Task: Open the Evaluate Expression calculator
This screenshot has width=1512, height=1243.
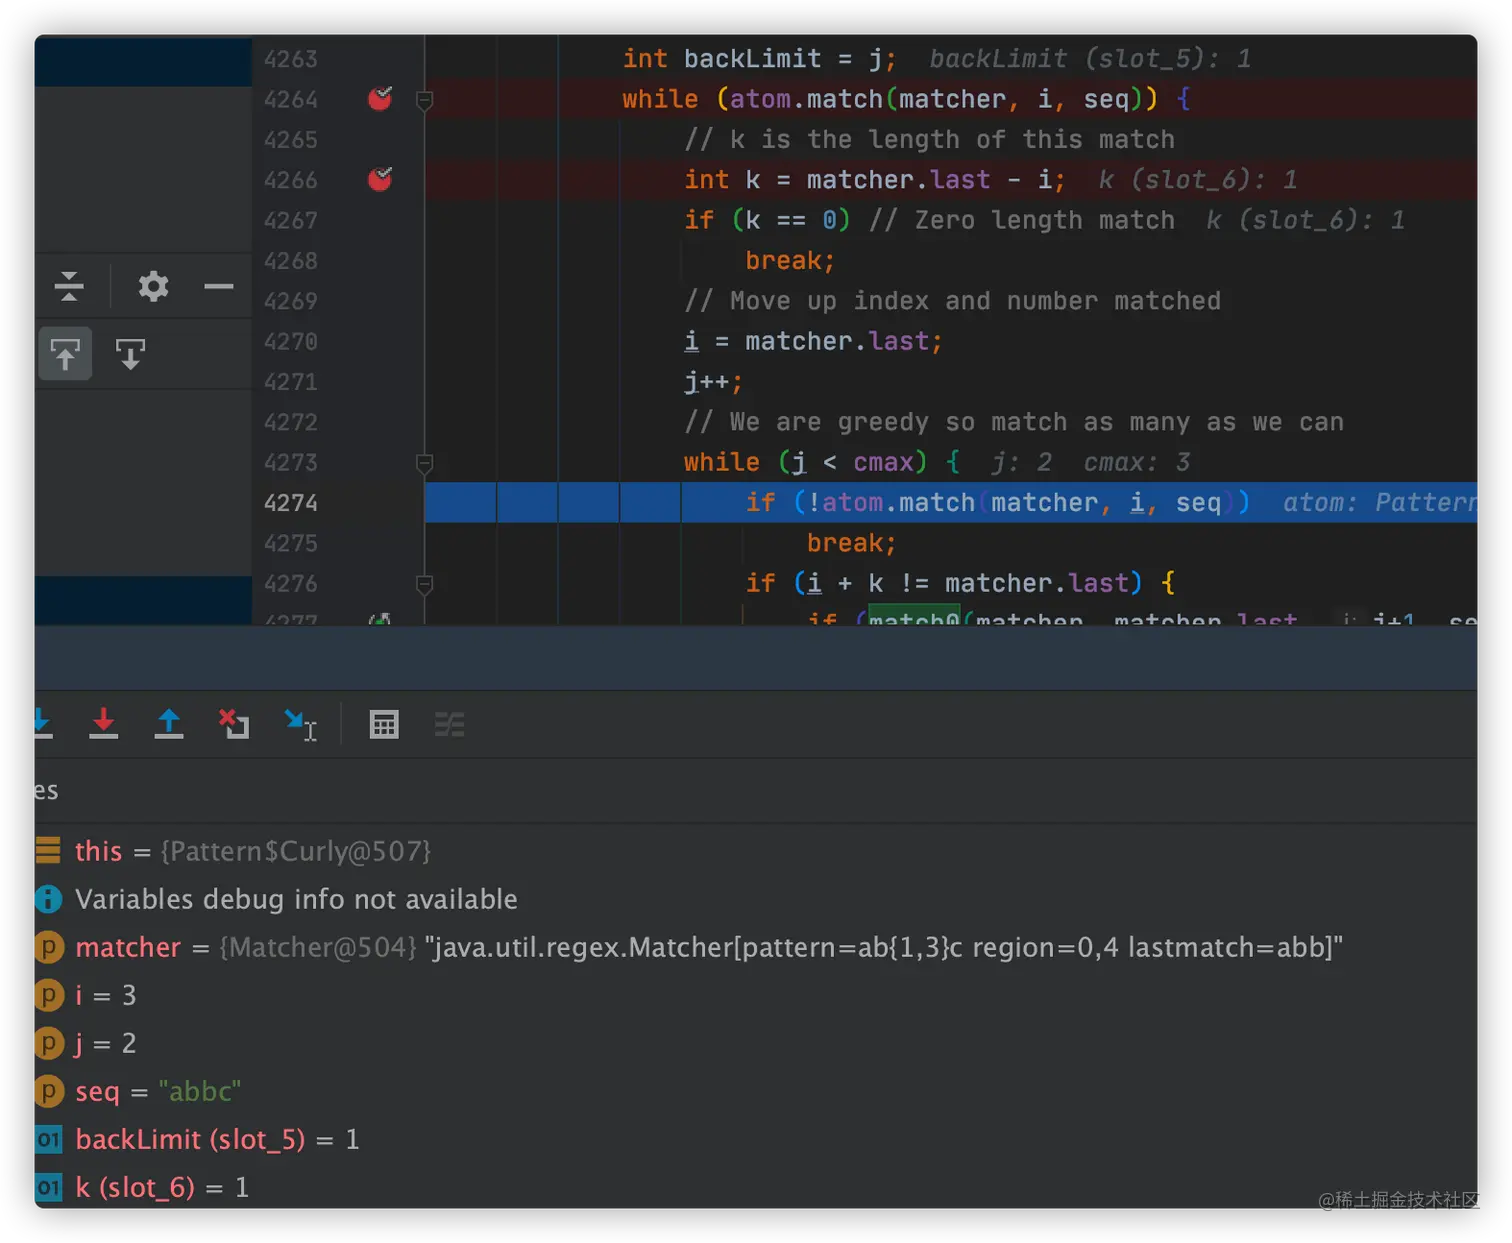Action: coord(384,724)
